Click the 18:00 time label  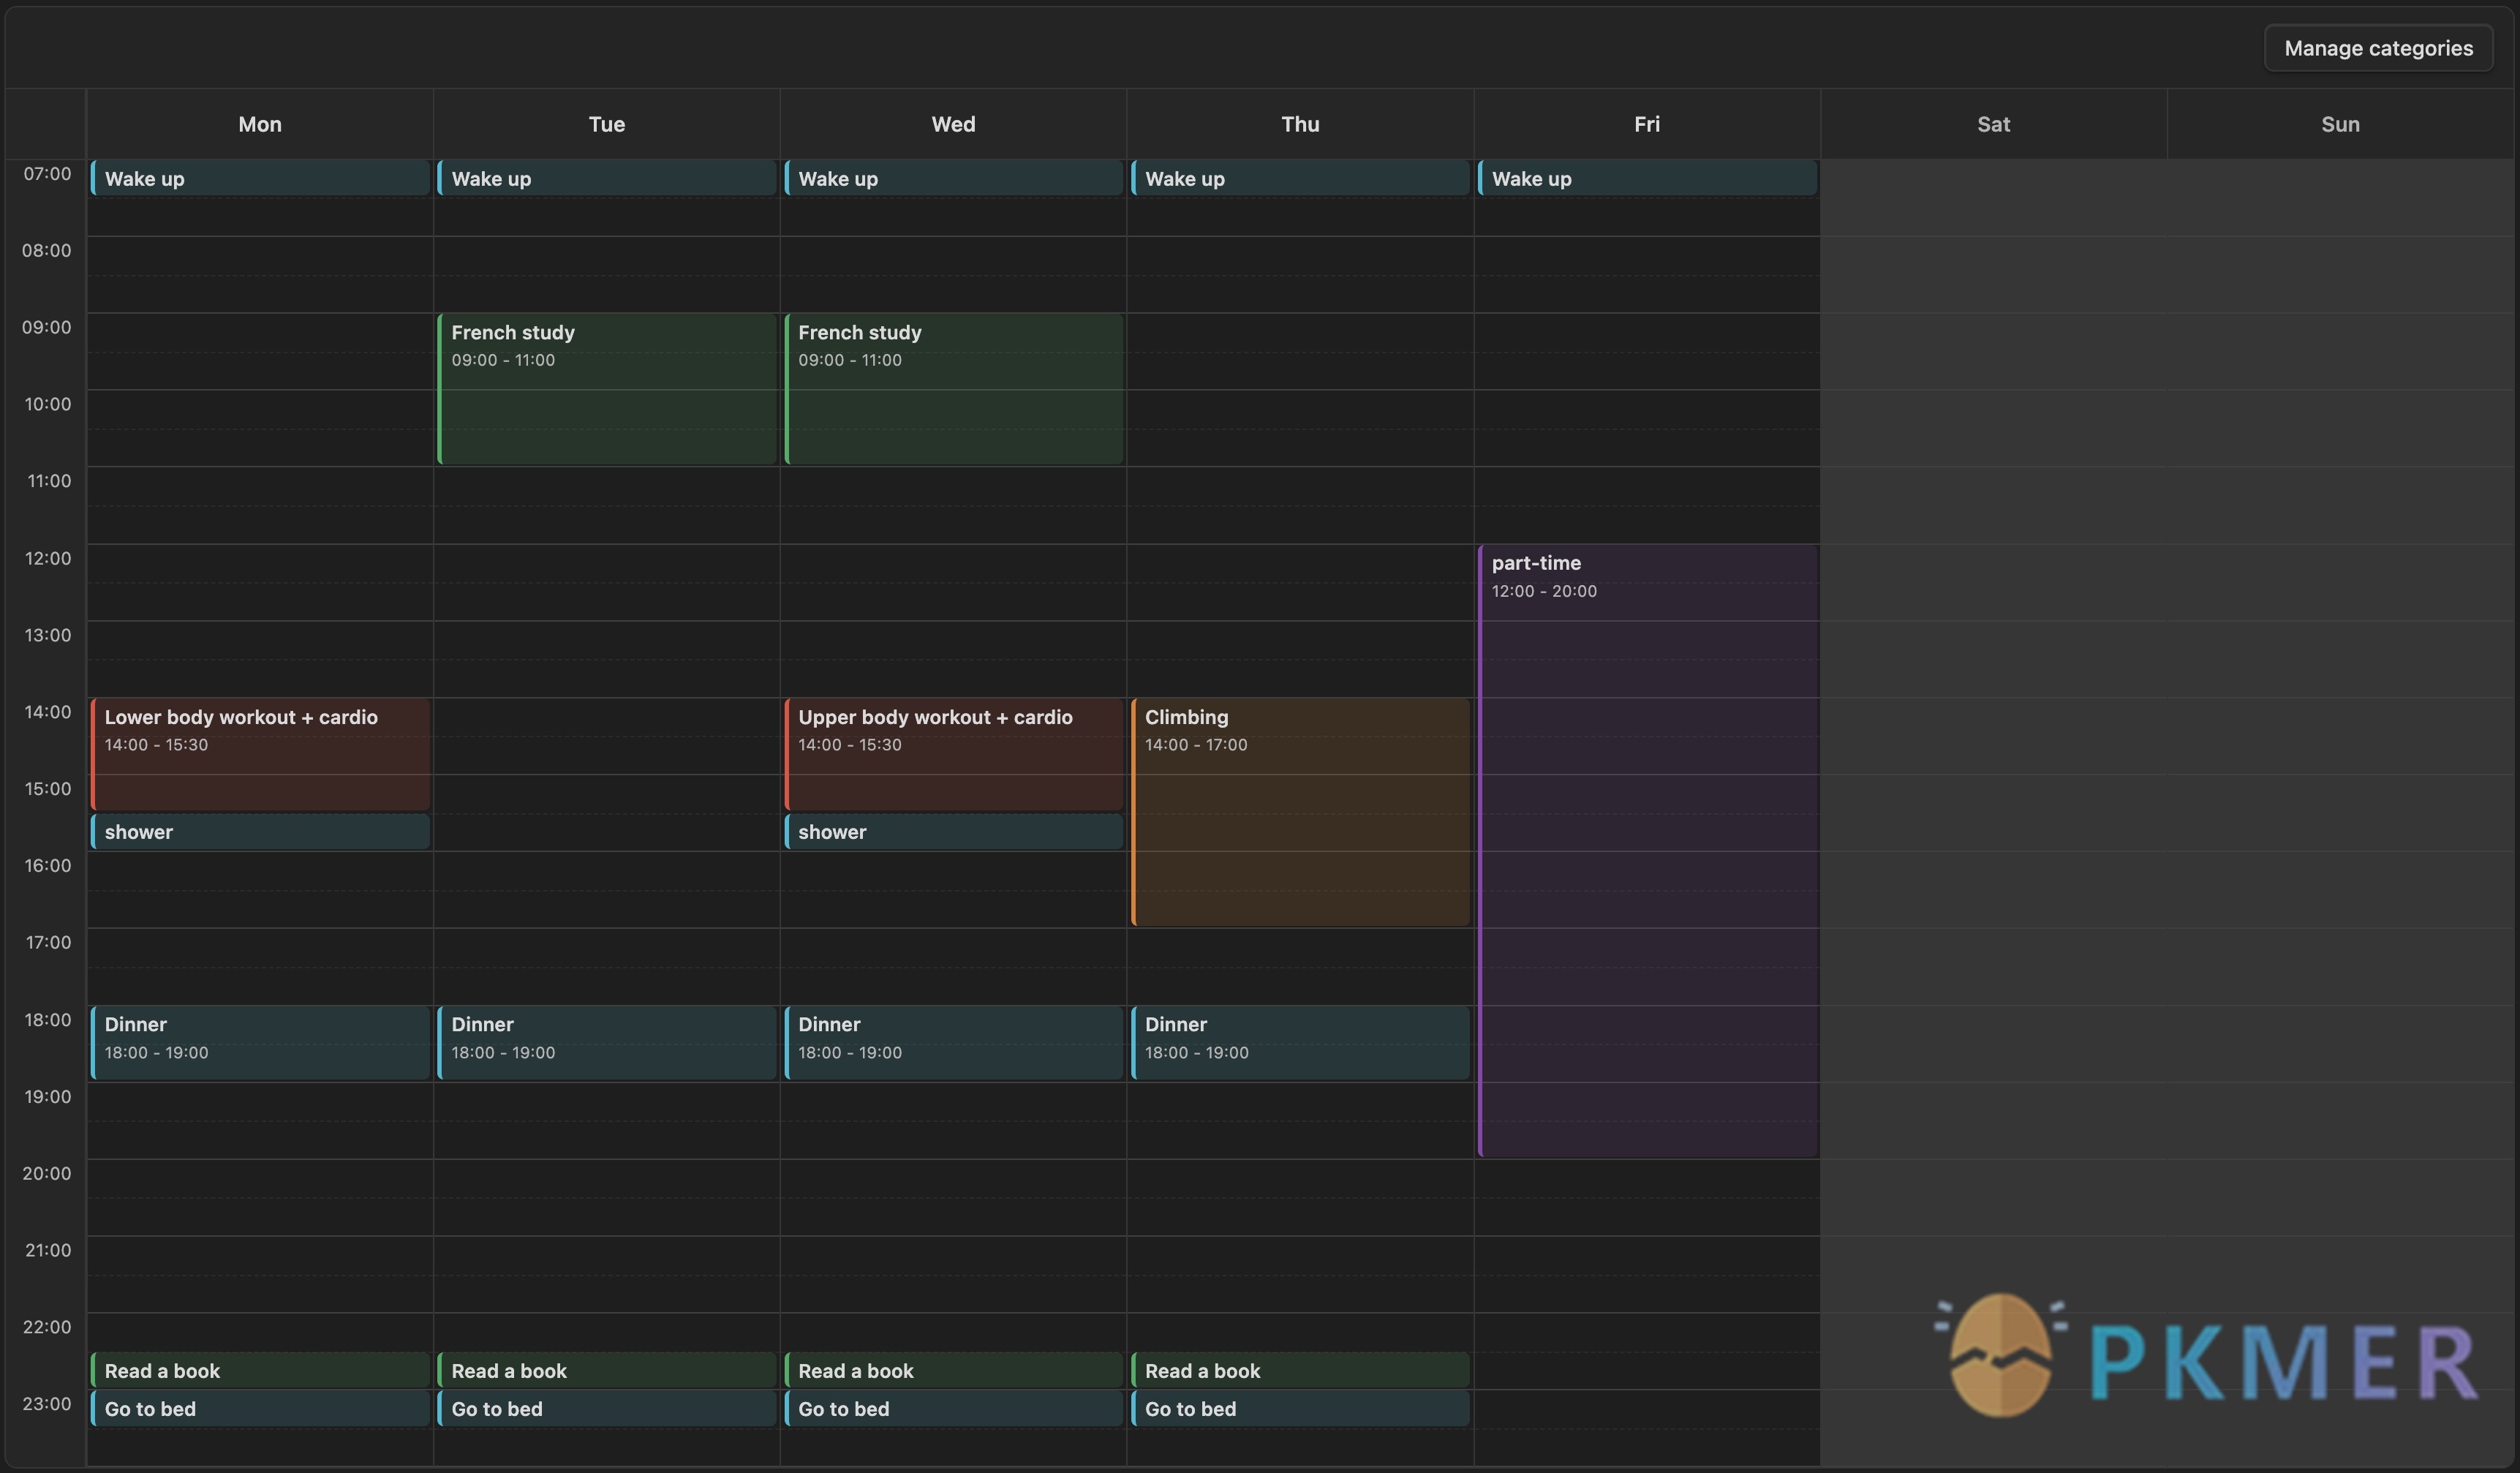click(48, 1020)
